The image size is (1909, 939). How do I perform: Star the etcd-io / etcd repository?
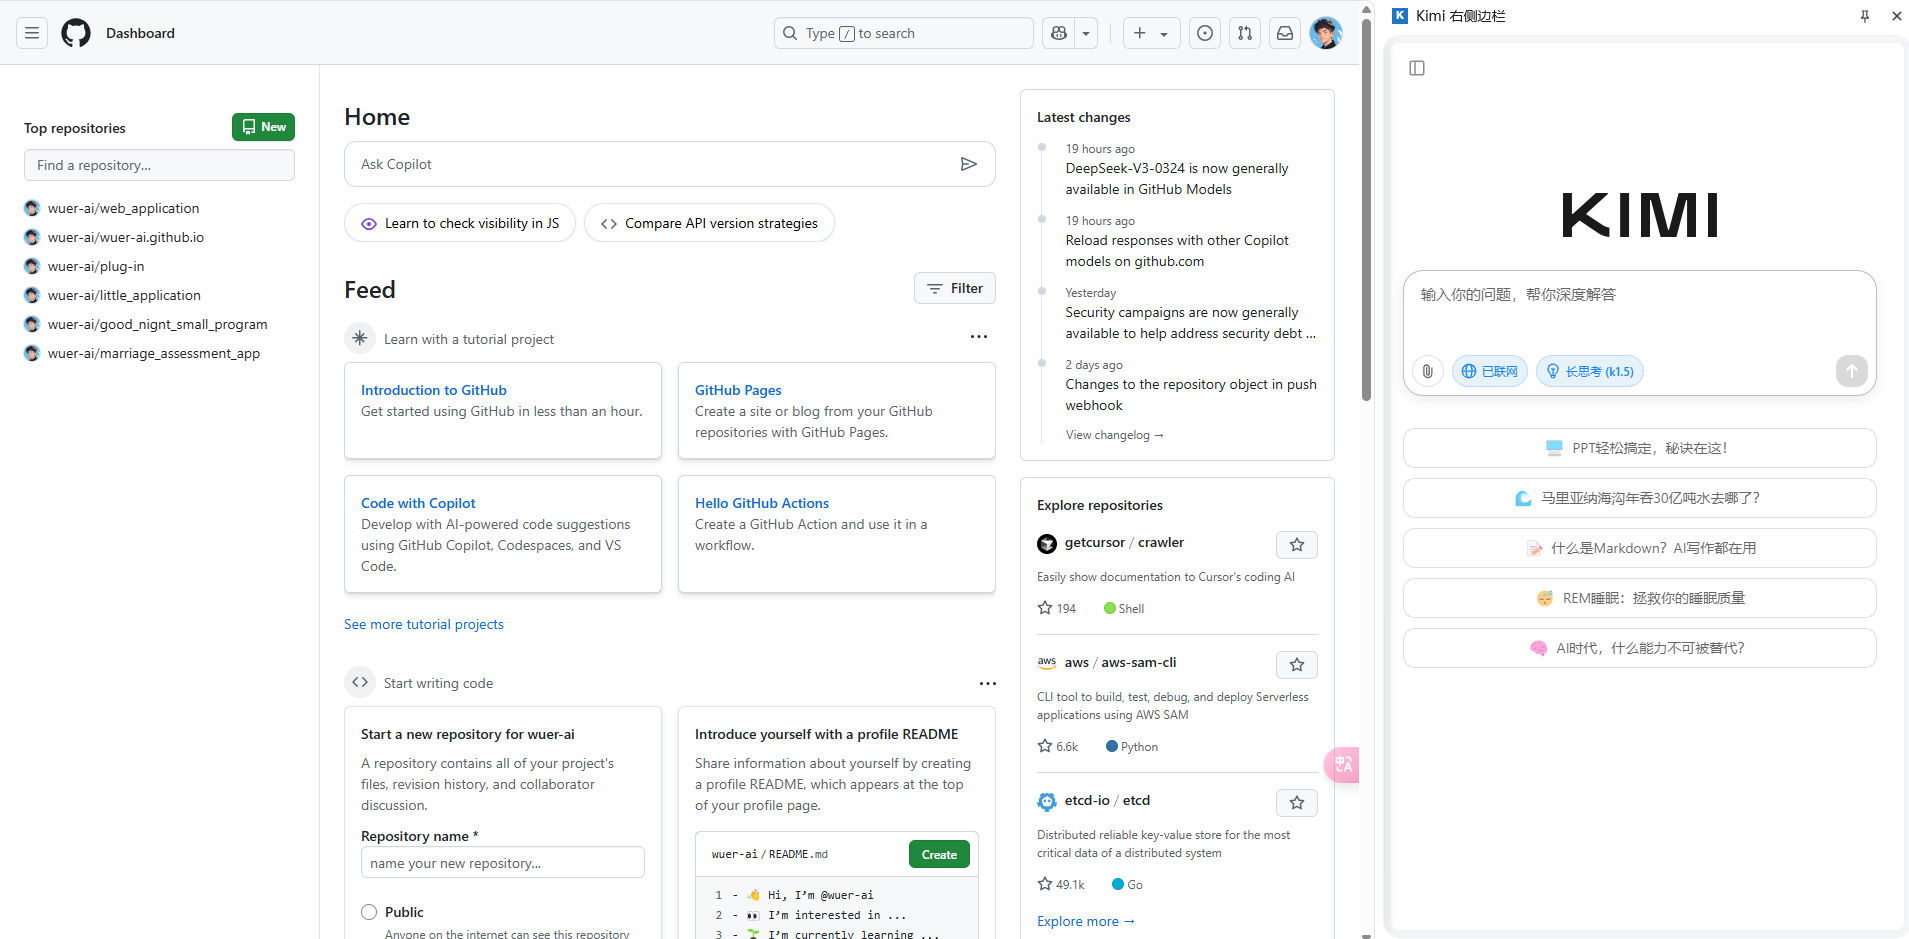point(1297,803)
